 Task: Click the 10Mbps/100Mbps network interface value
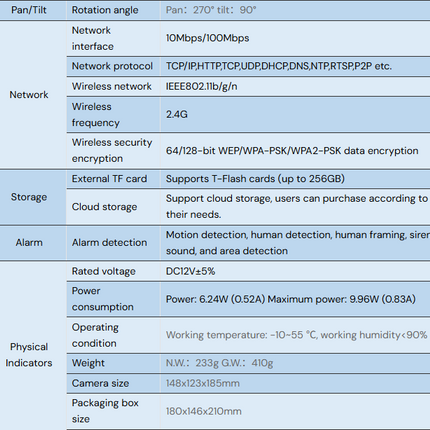[x=207, y=38]
